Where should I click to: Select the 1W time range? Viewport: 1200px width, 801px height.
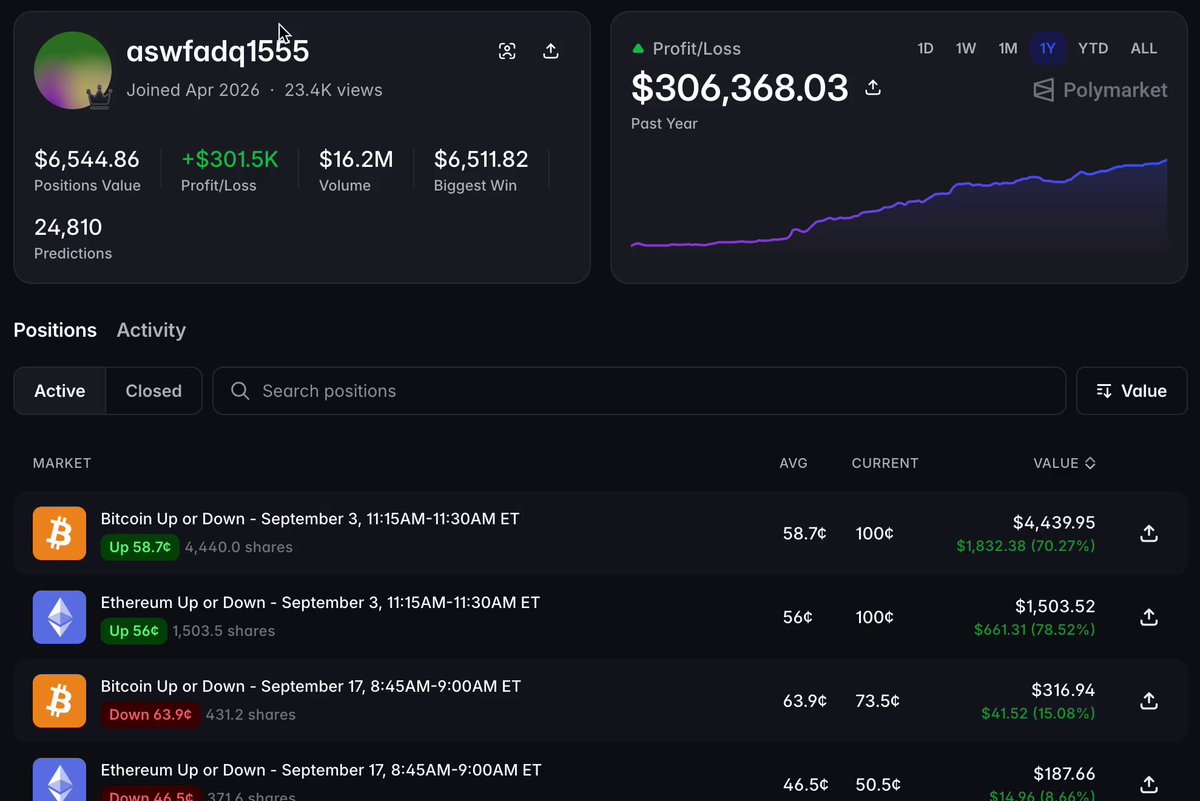(x=966, y=48)
